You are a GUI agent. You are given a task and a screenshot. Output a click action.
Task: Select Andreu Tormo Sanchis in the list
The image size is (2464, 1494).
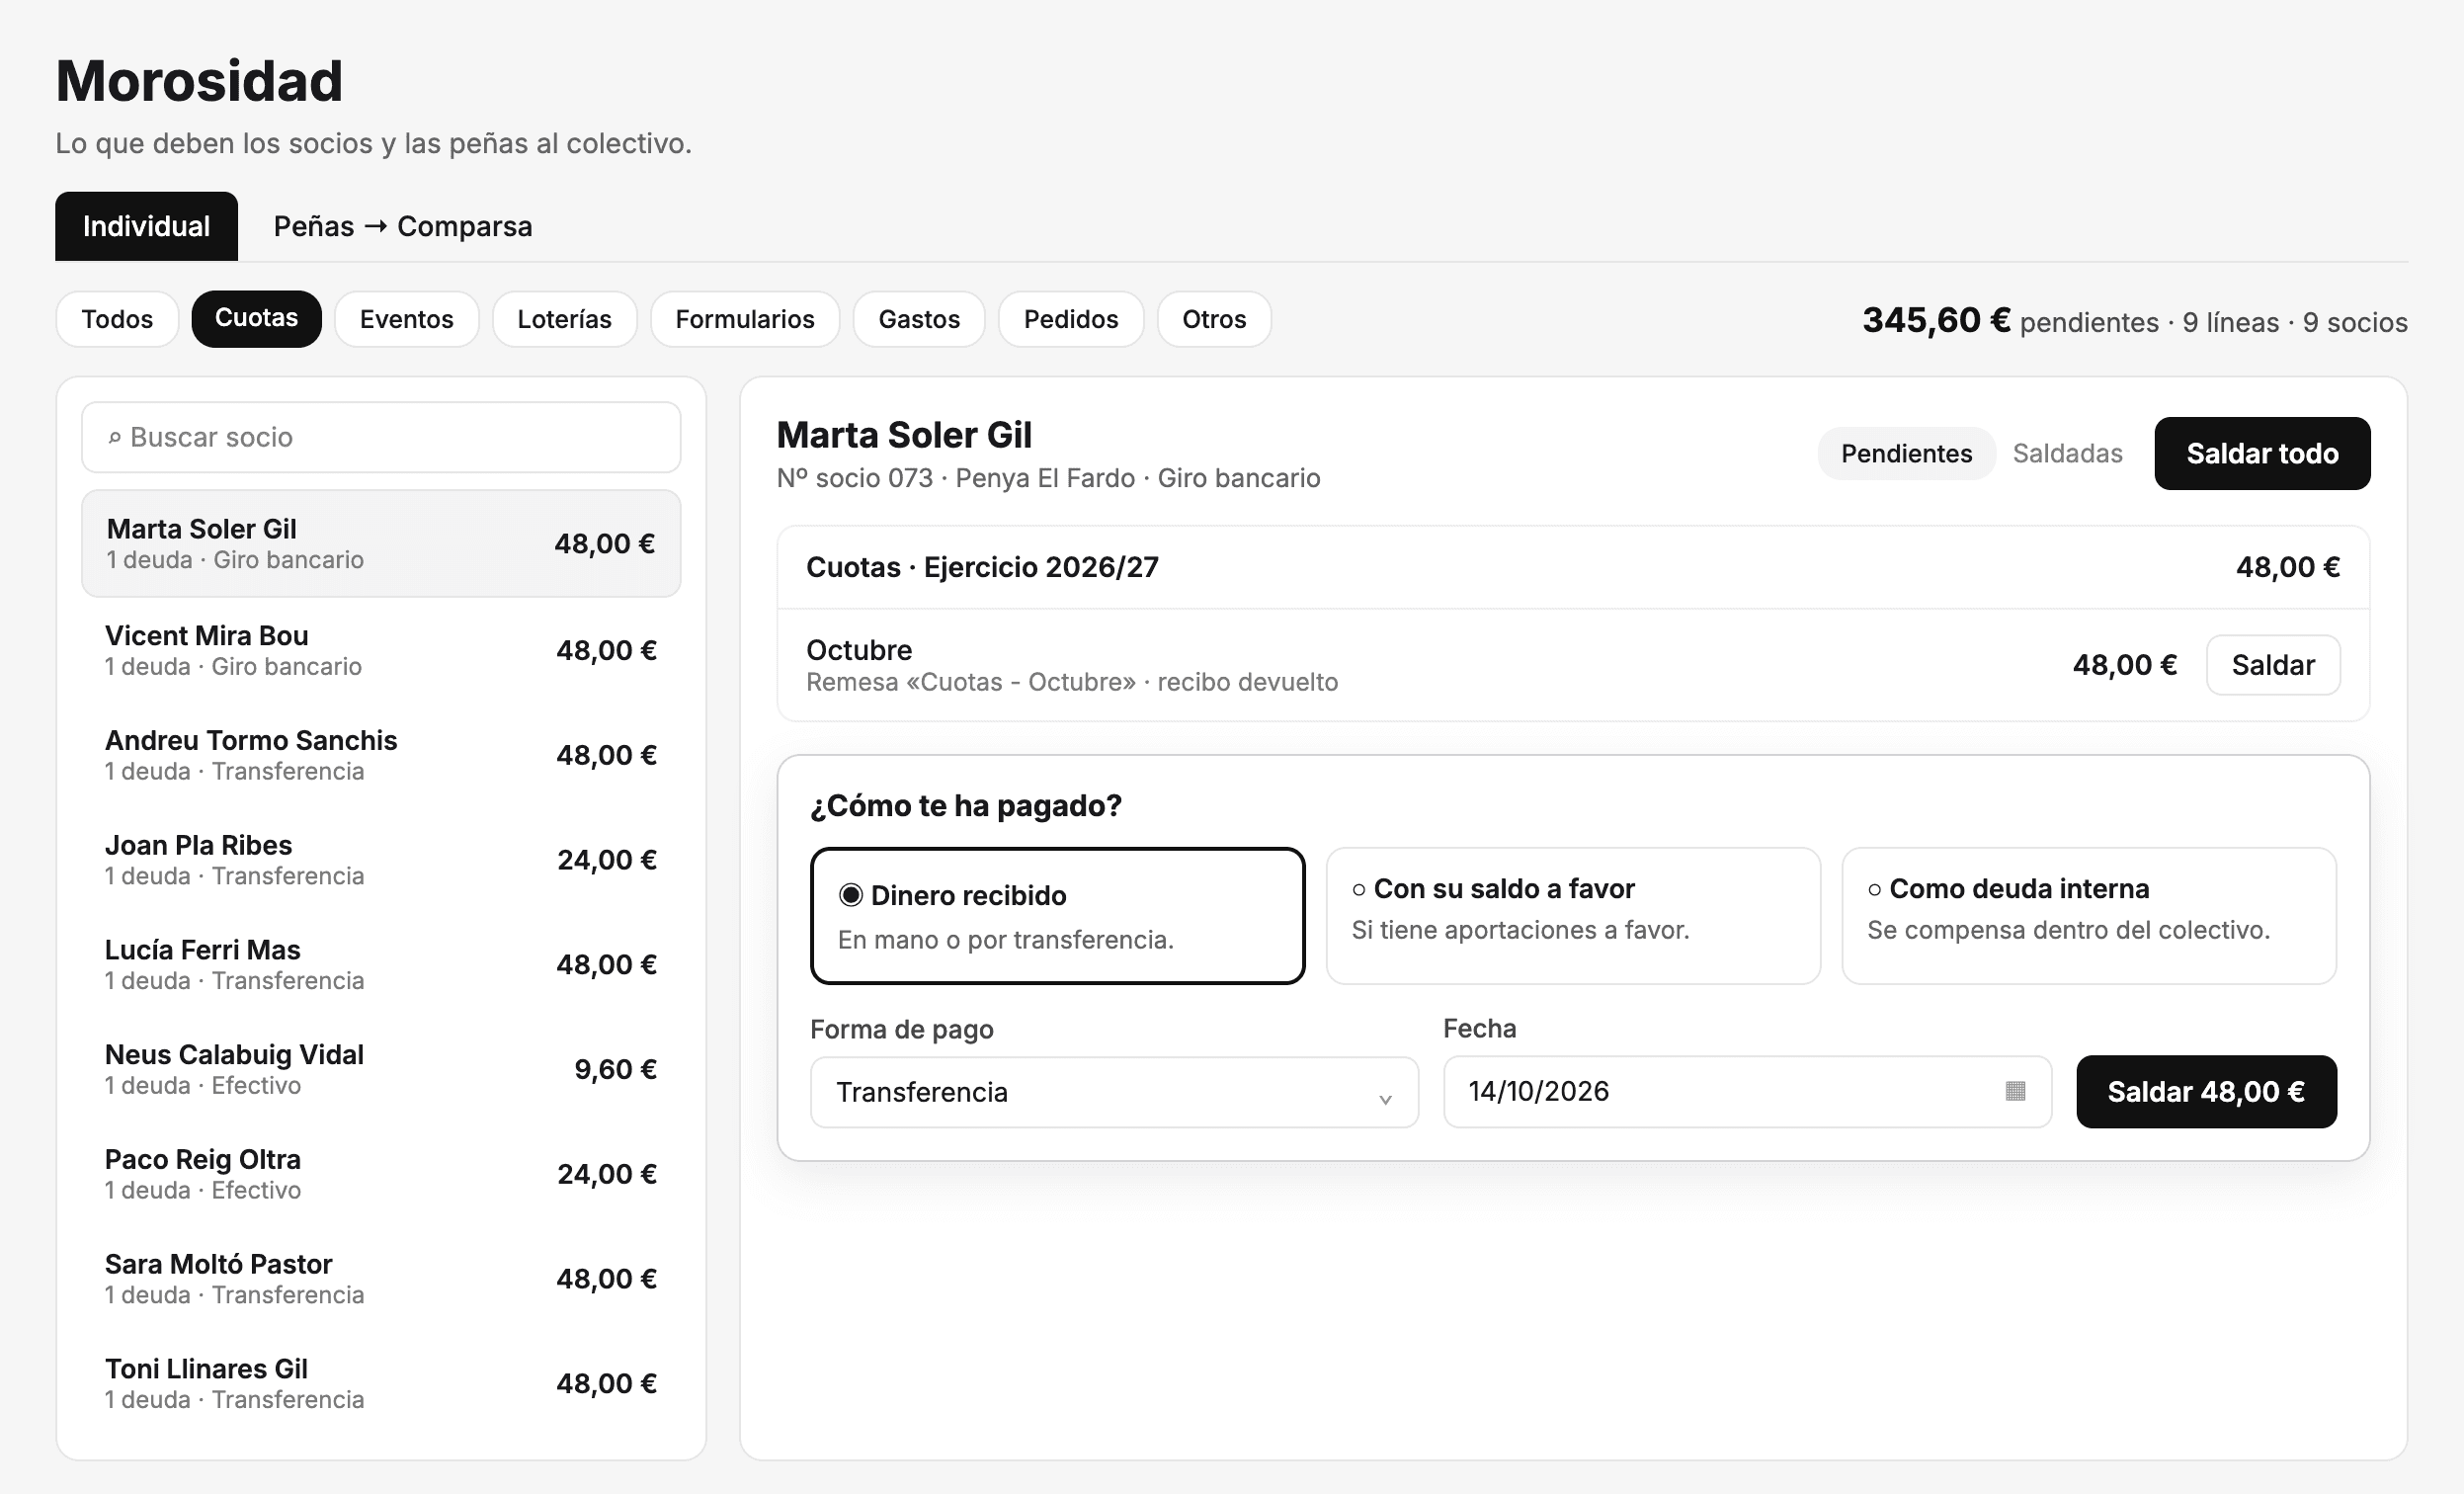(381, 755)
